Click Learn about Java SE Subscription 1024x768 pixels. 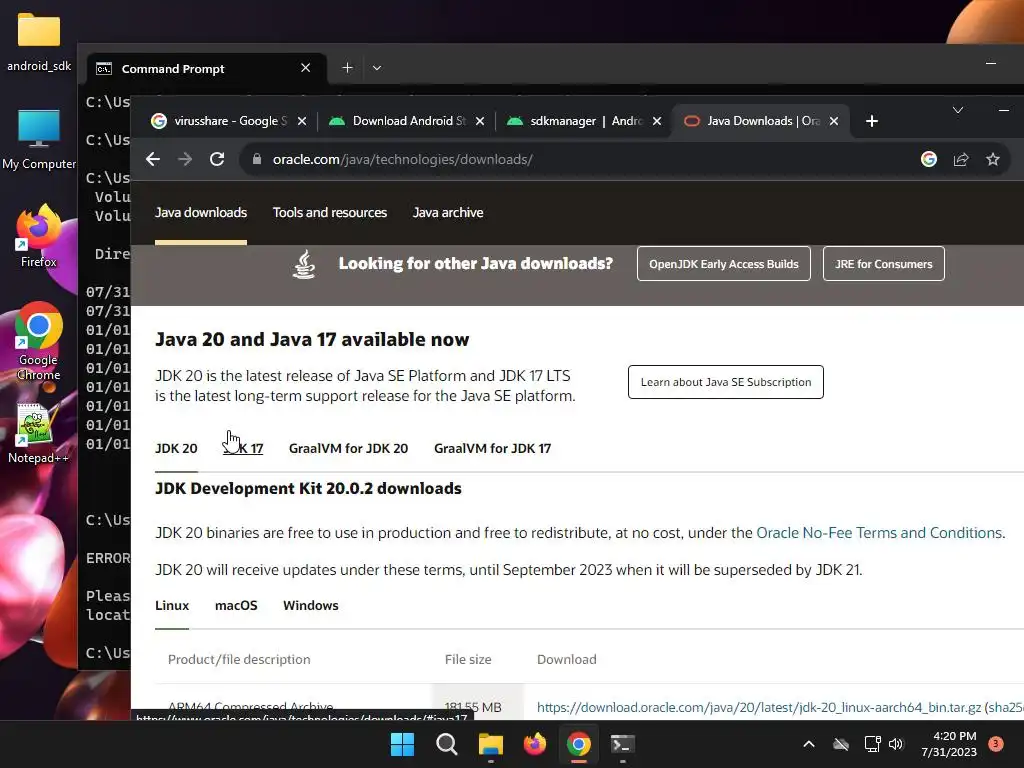pyautogui.click(x=726, y=382)
